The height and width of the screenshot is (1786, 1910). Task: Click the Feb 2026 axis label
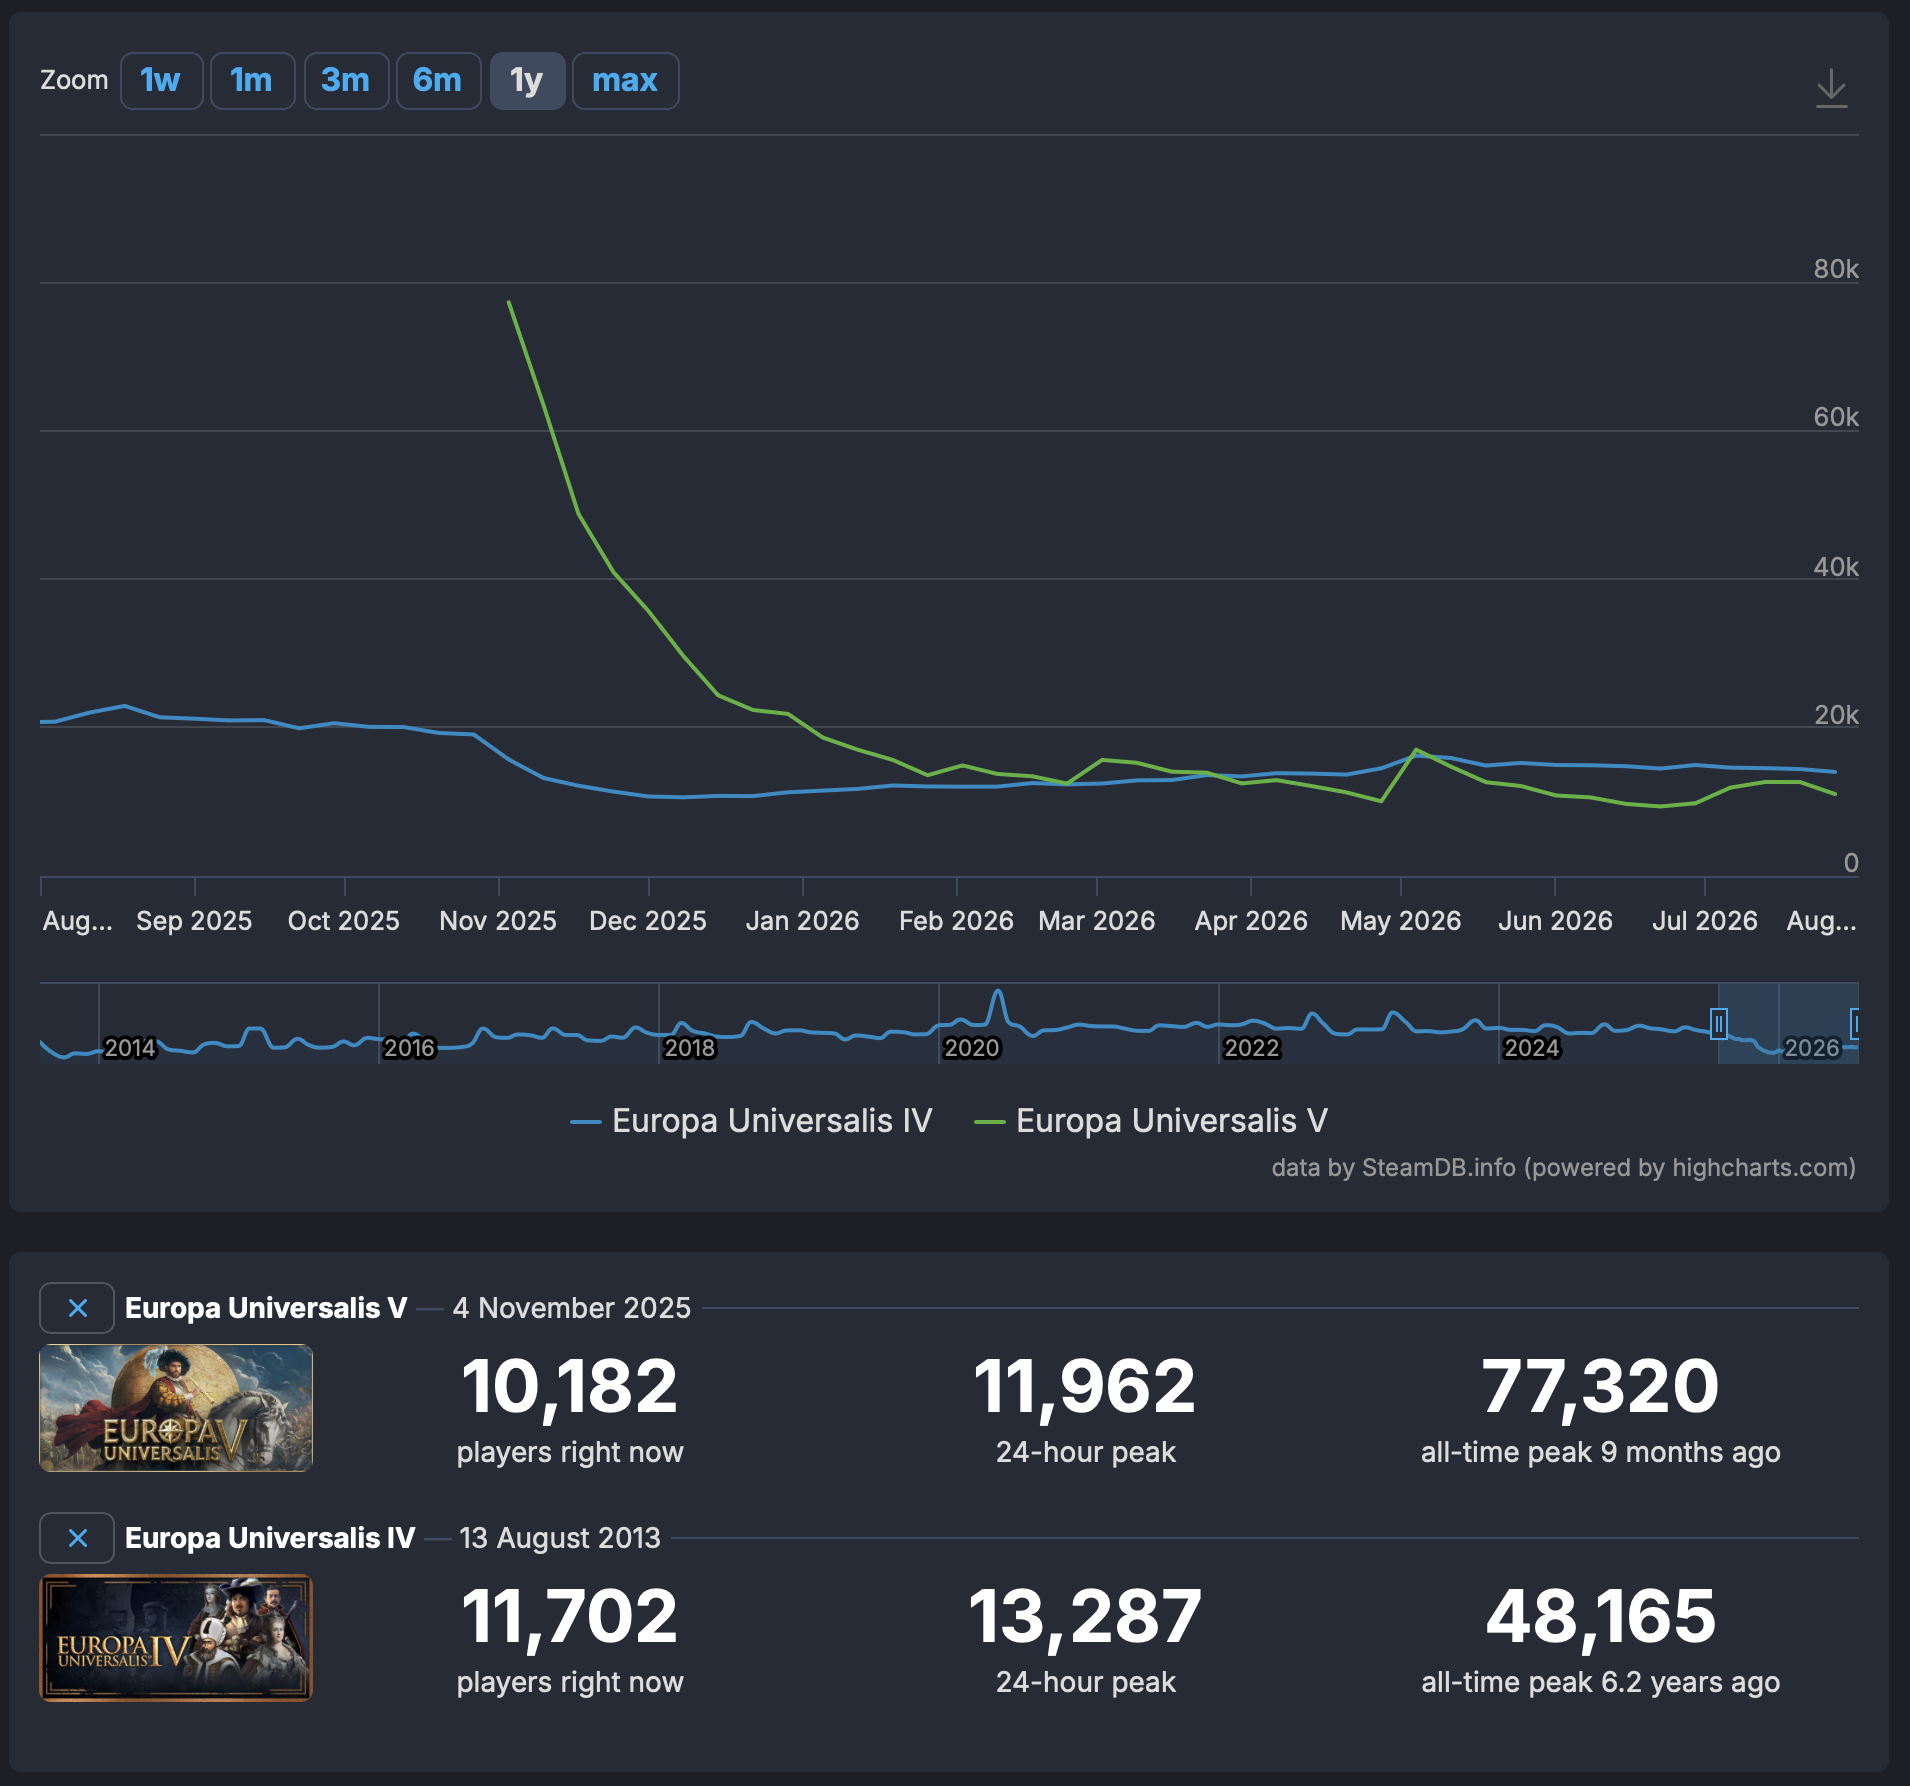tap(956, 921)
